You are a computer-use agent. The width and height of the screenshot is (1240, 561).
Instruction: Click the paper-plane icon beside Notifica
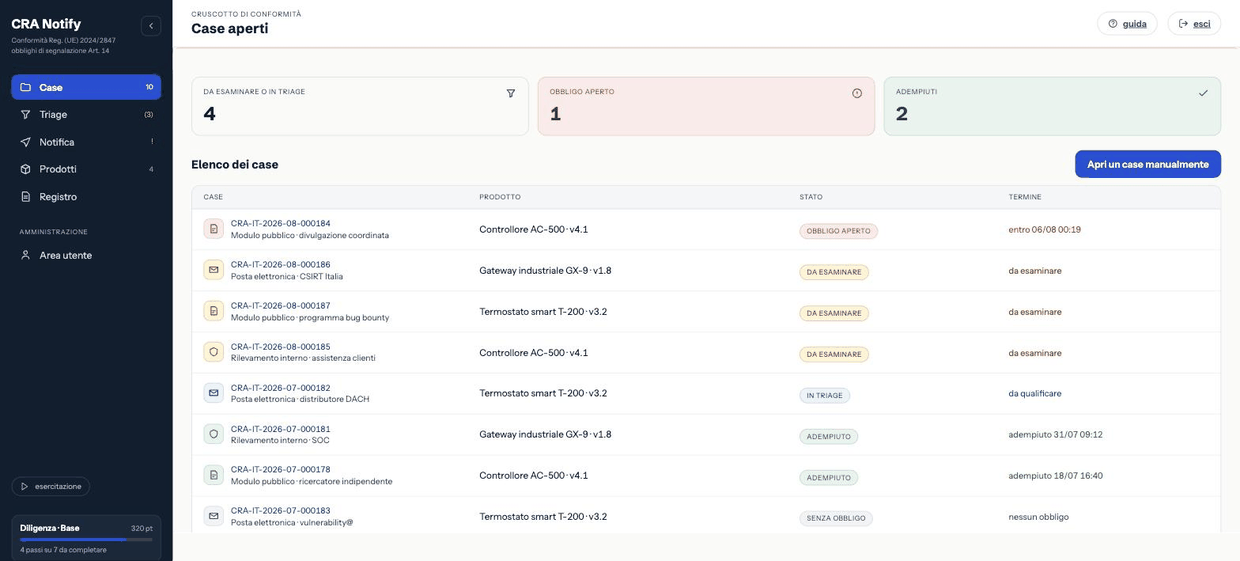[26, 142]
